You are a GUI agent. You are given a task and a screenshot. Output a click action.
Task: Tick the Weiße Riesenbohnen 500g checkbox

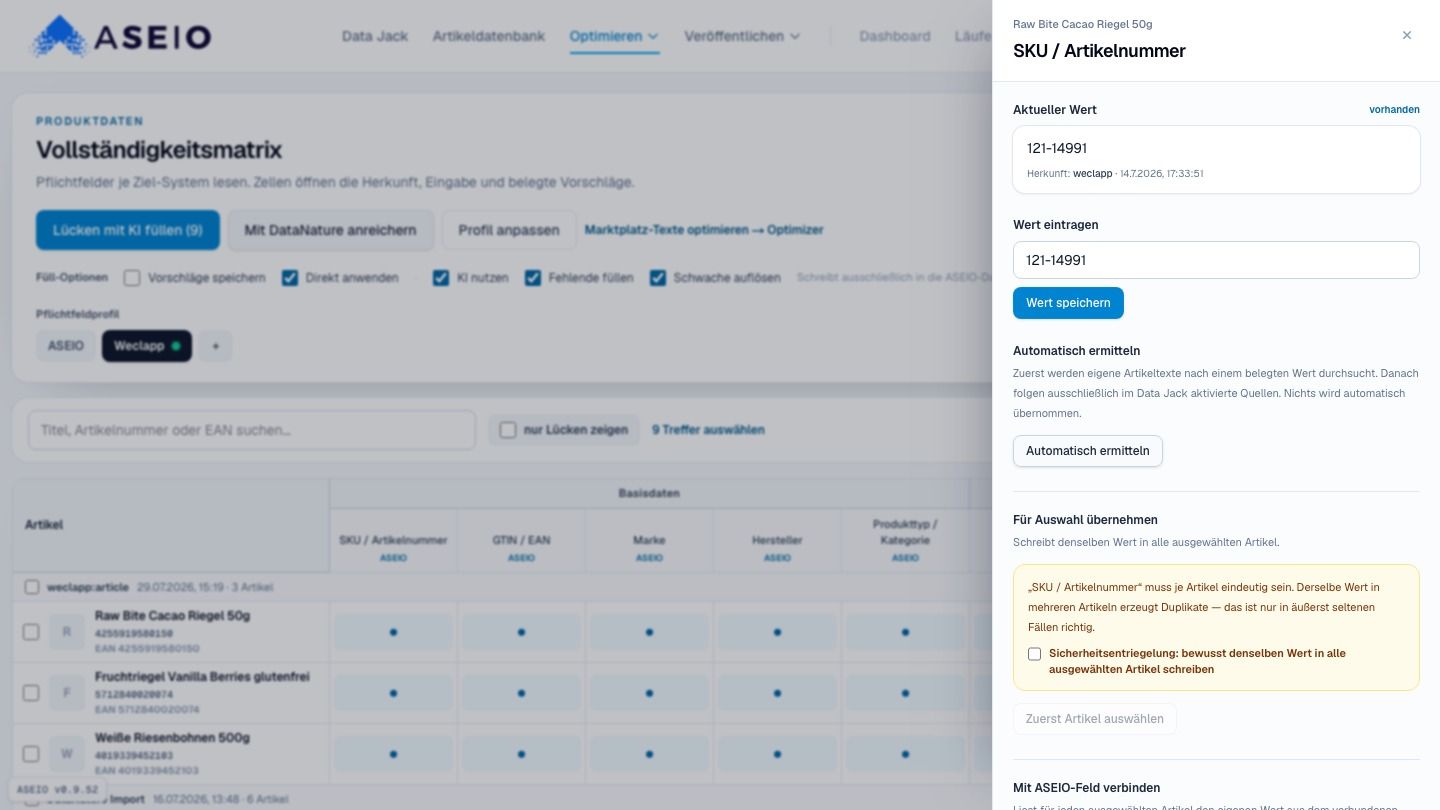[x=31, y=753]
